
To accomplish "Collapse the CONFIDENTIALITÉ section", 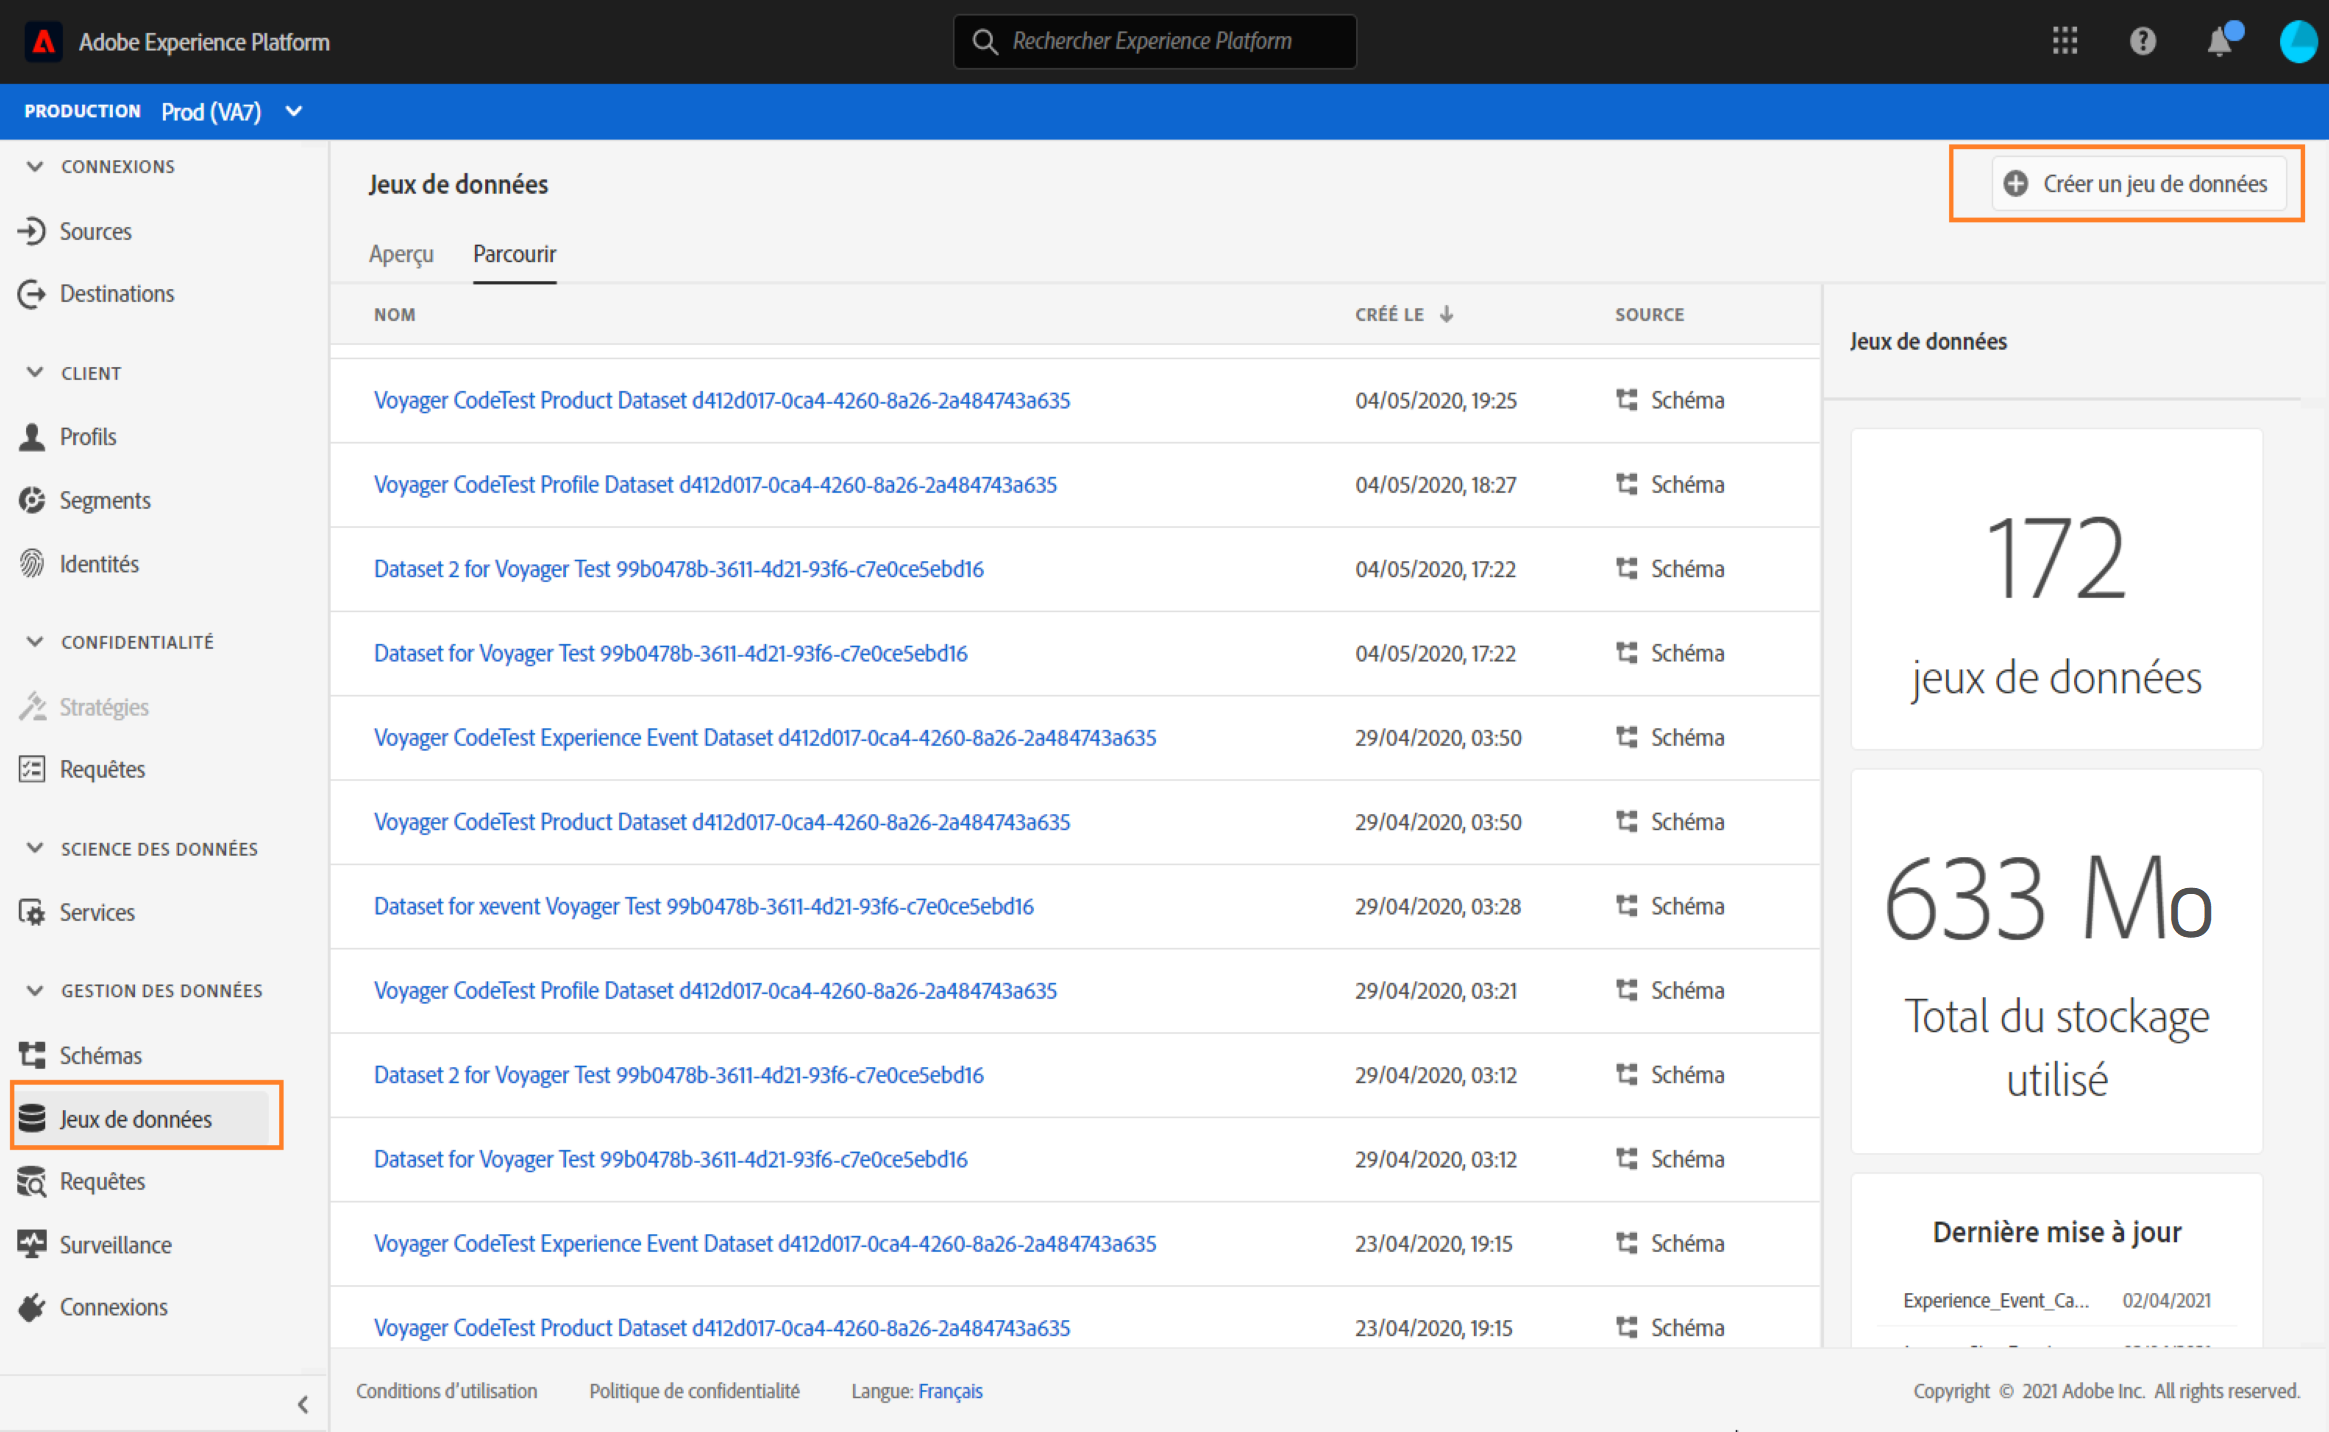I will click(x=35, y=641).
